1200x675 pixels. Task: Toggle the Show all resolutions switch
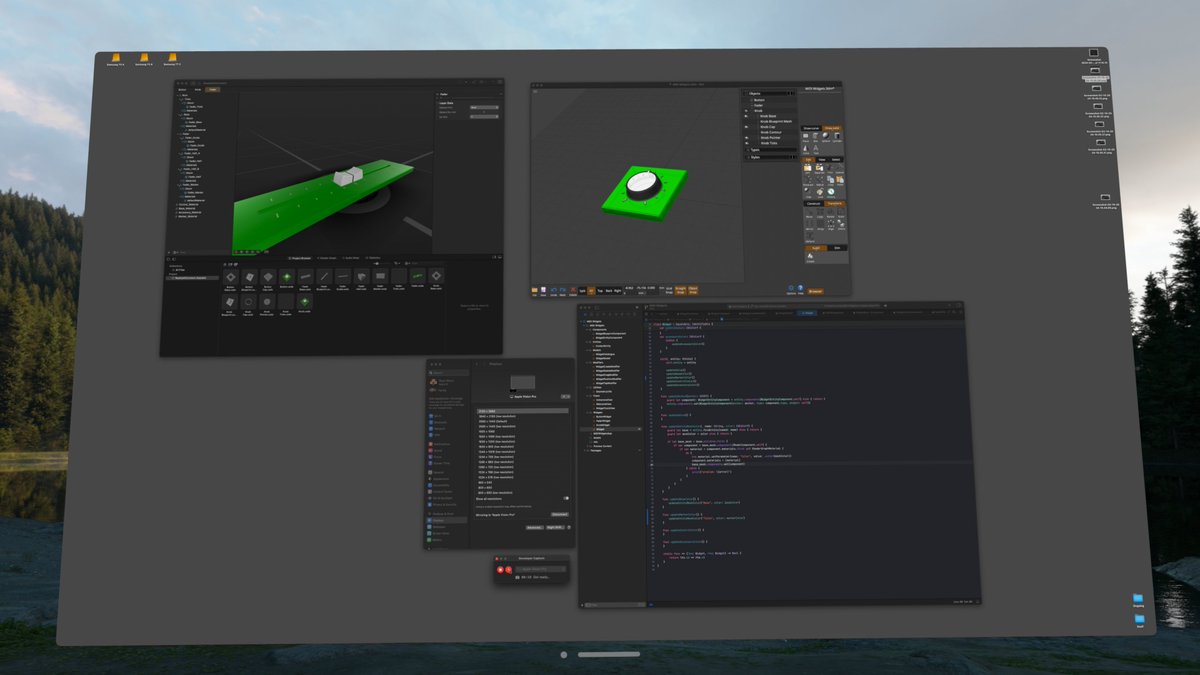(x=566, y=498)
